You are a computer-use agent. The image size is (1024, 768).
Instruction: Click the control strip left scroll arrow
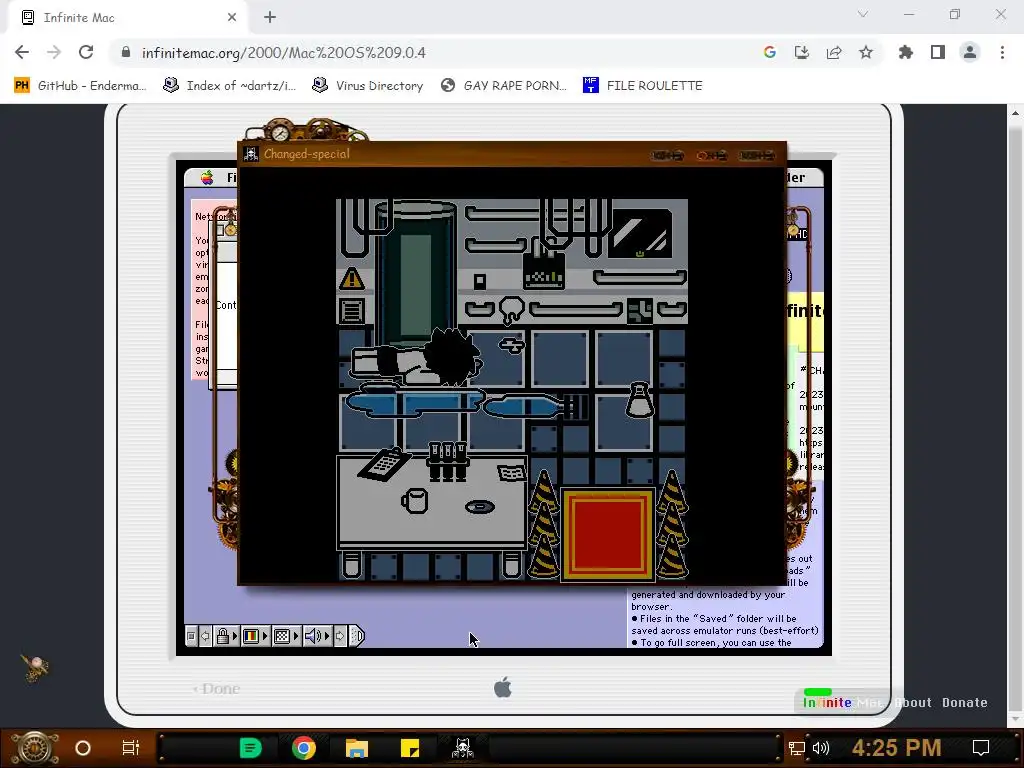[205, 635]
